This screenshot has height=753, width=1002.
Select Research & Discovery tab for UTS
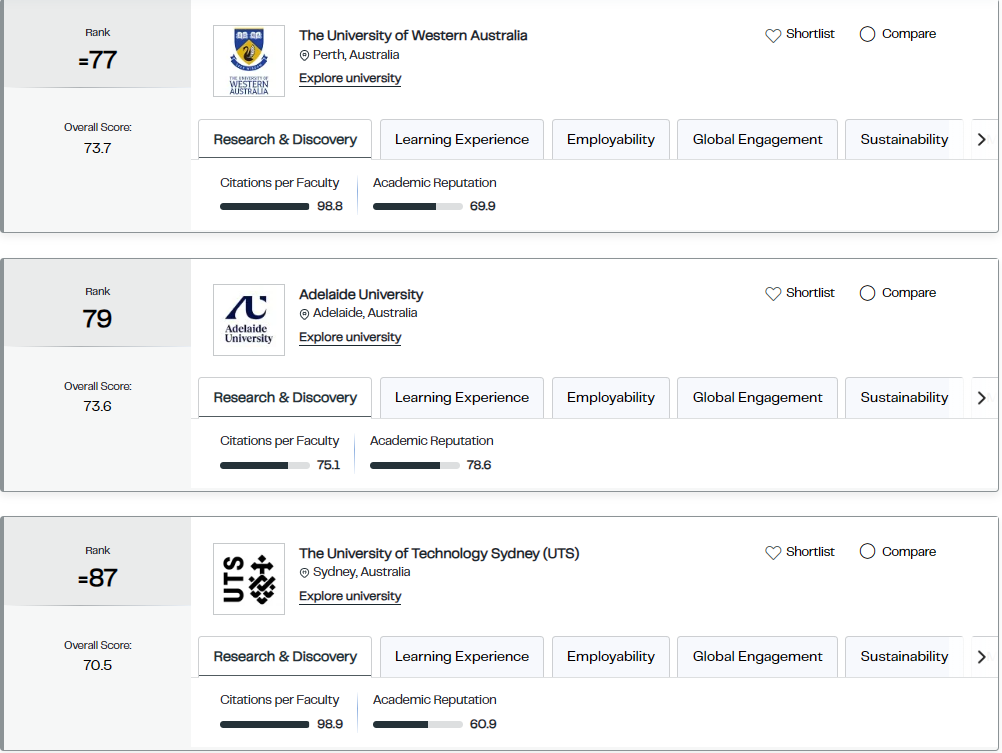tap(285, 656)
